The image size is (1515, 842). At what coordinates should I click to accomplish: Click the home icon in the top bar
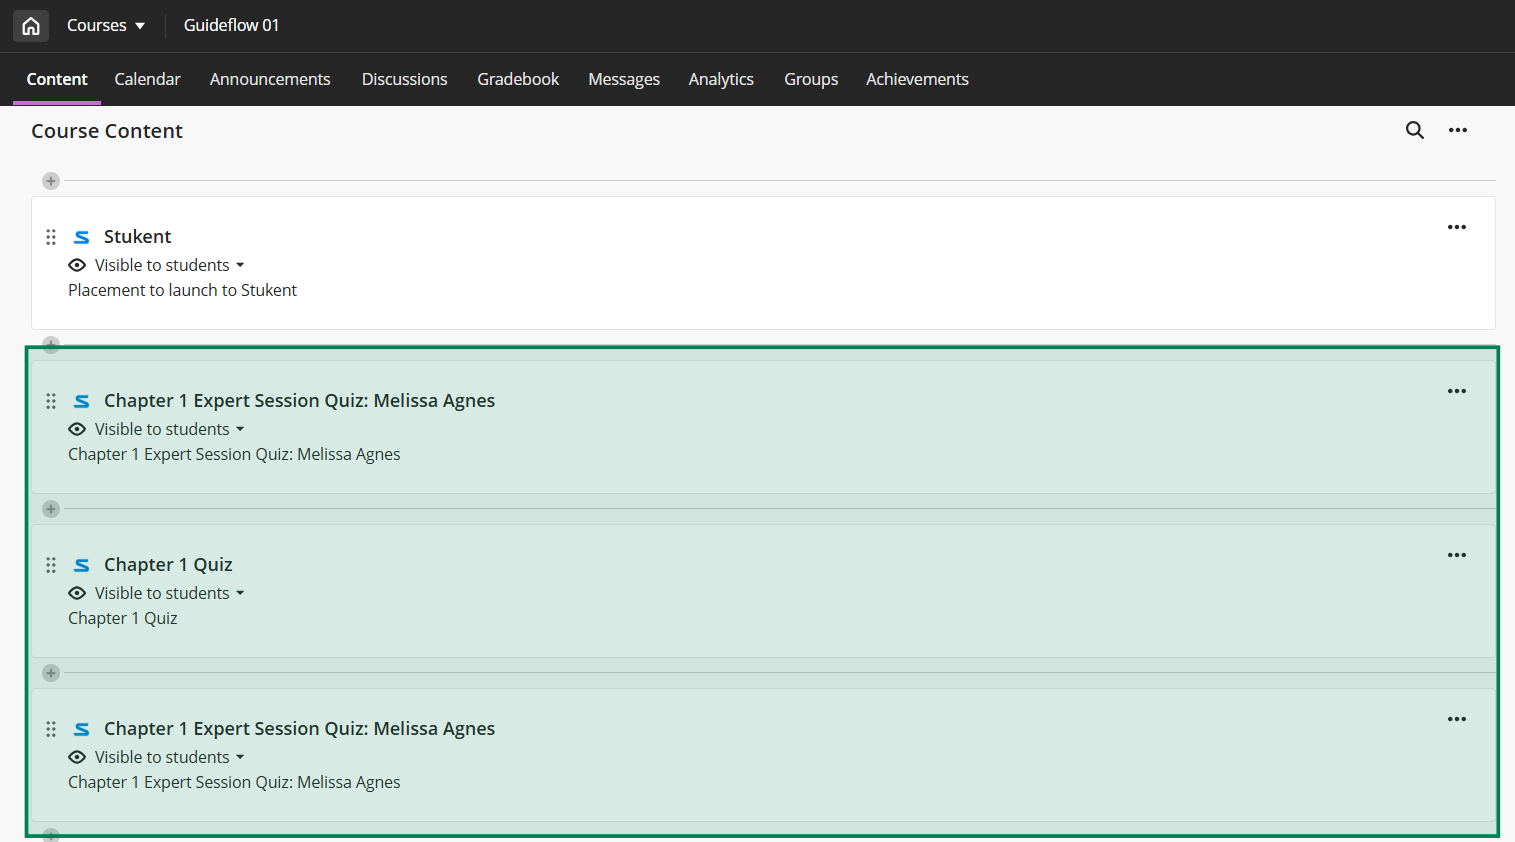click(x=31, y=26)
